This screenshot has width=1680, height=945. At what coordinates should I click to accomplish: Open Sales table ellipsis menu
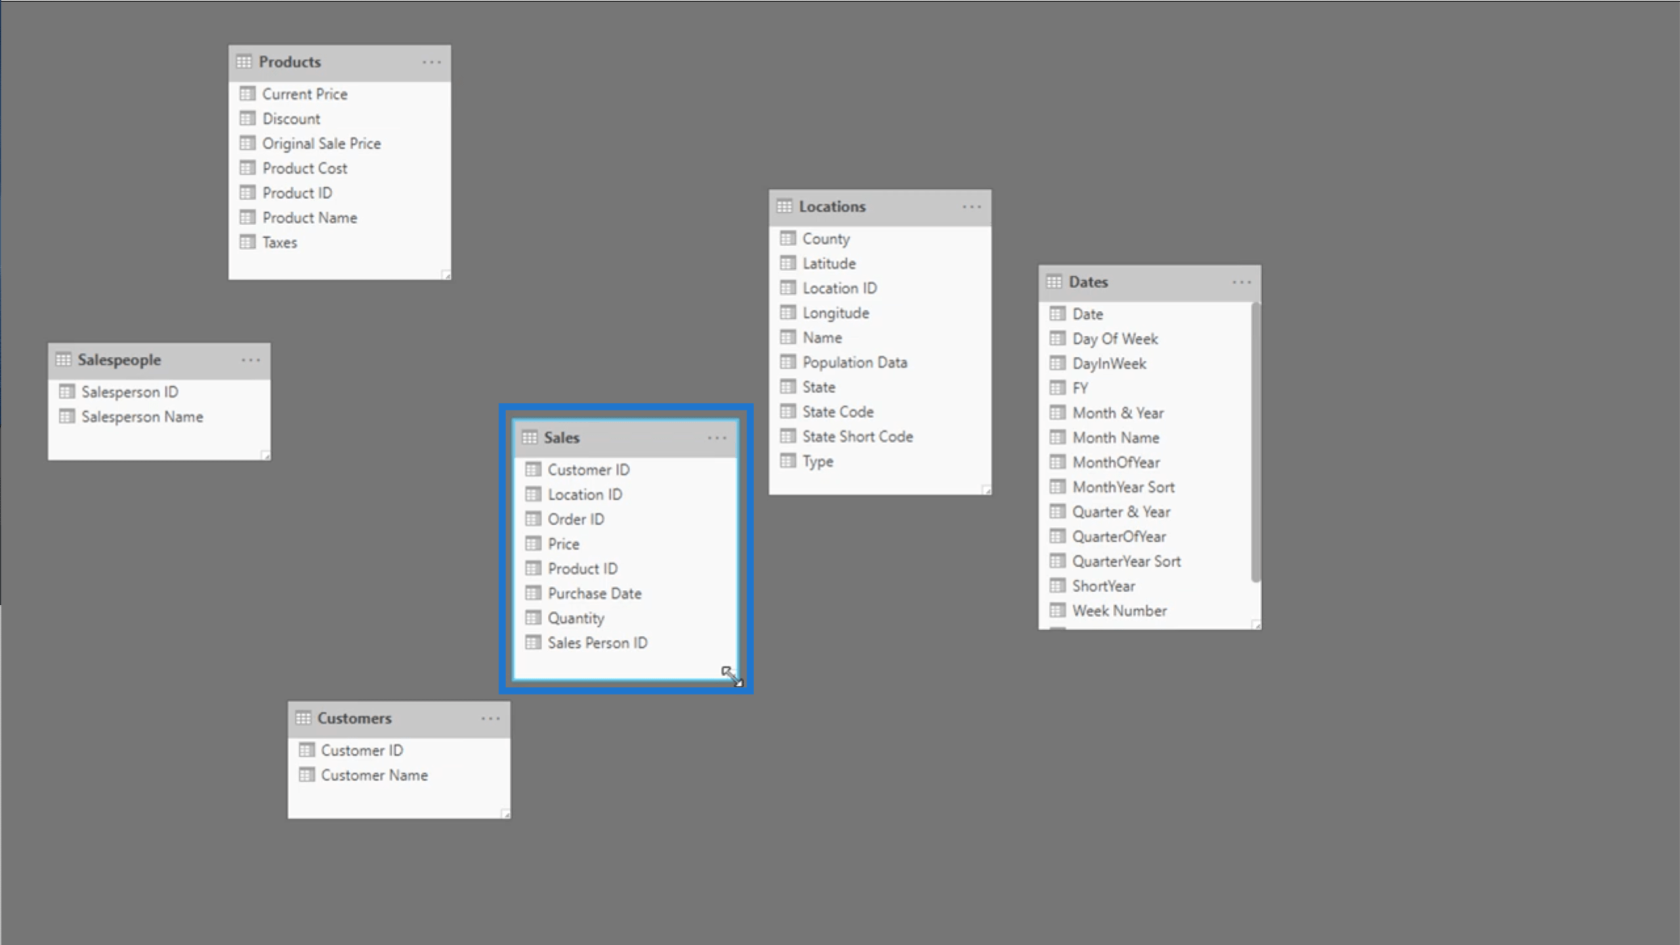(x=717, y=438)
